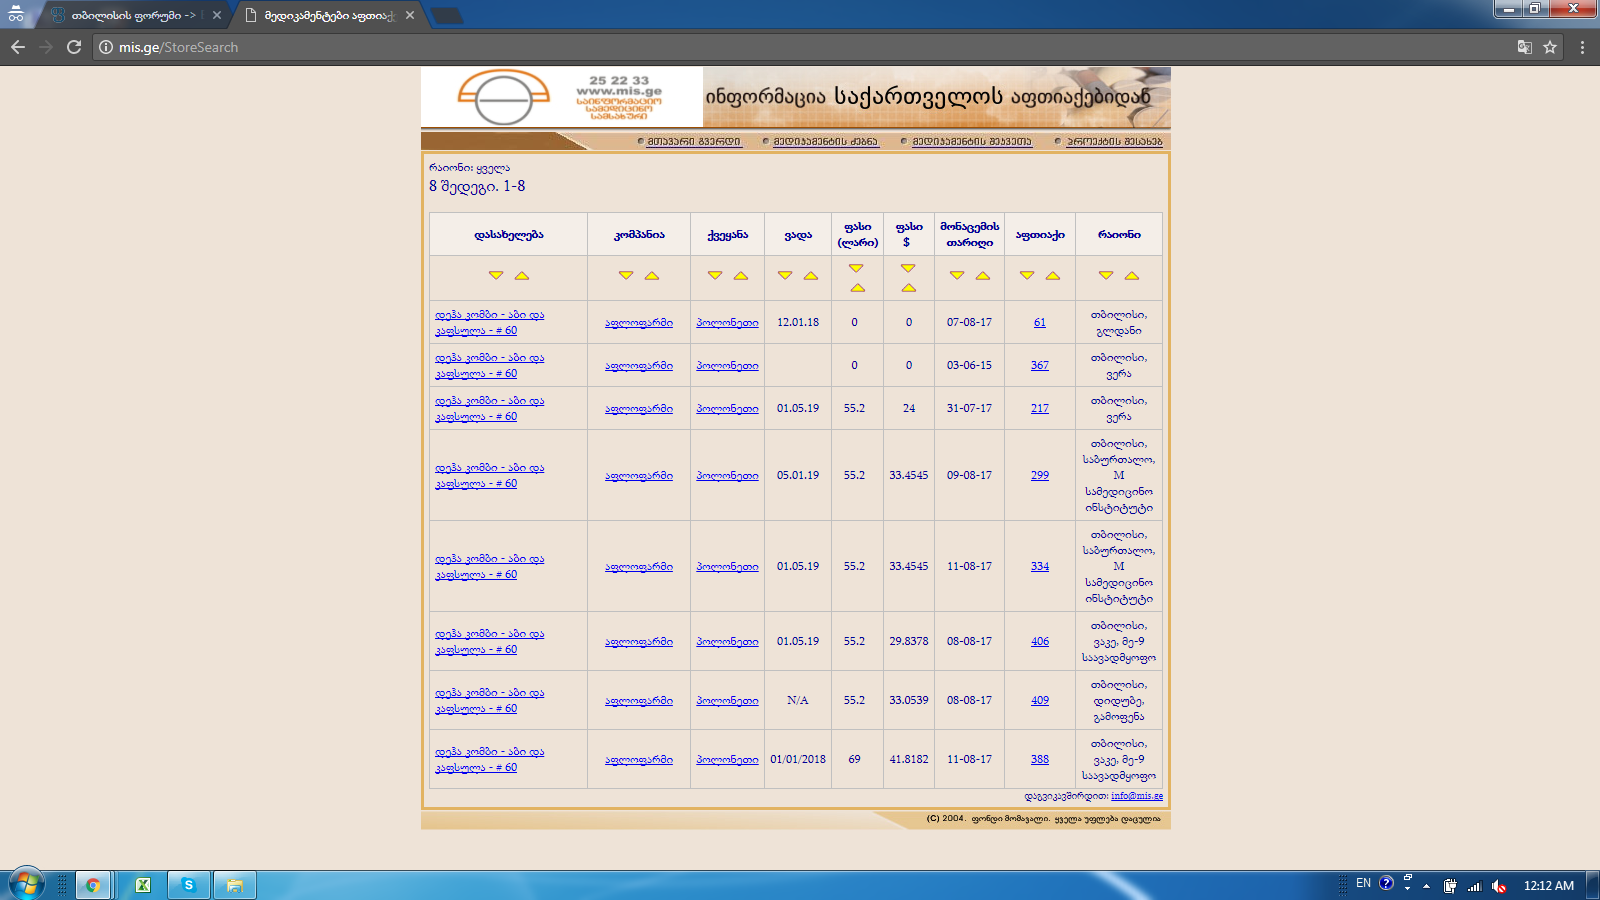
Task: Open pharmacy link 61
Action: (x=1040, y=322)
